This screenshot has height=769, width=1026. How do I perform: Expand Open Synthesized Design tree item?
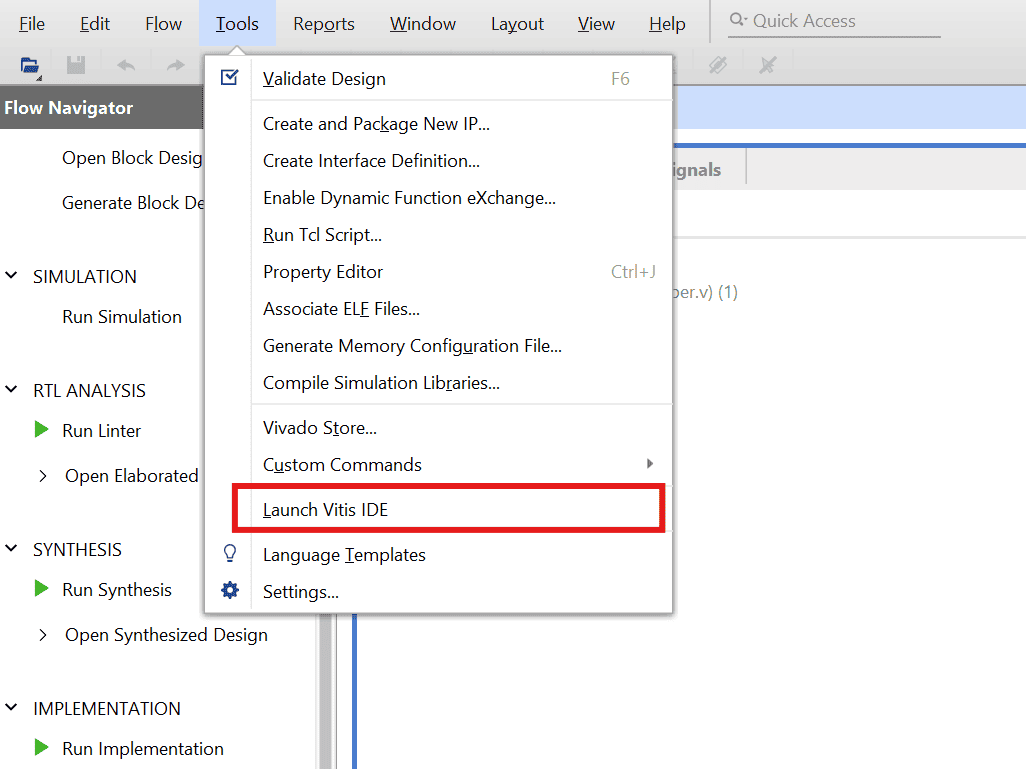pos(43,635)
